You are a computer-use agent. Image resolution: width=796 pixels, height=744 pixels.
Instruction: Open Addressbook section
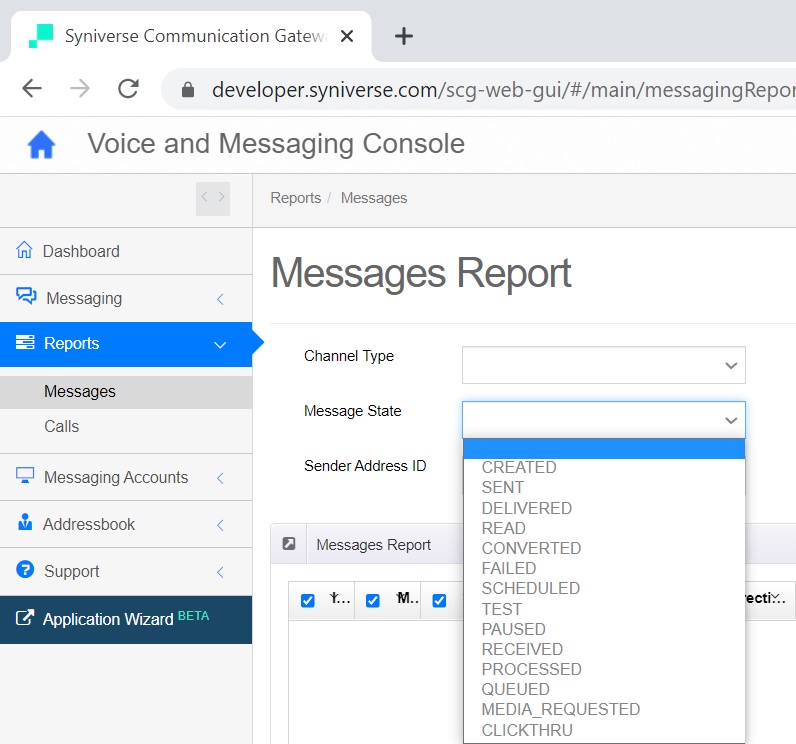126,524
